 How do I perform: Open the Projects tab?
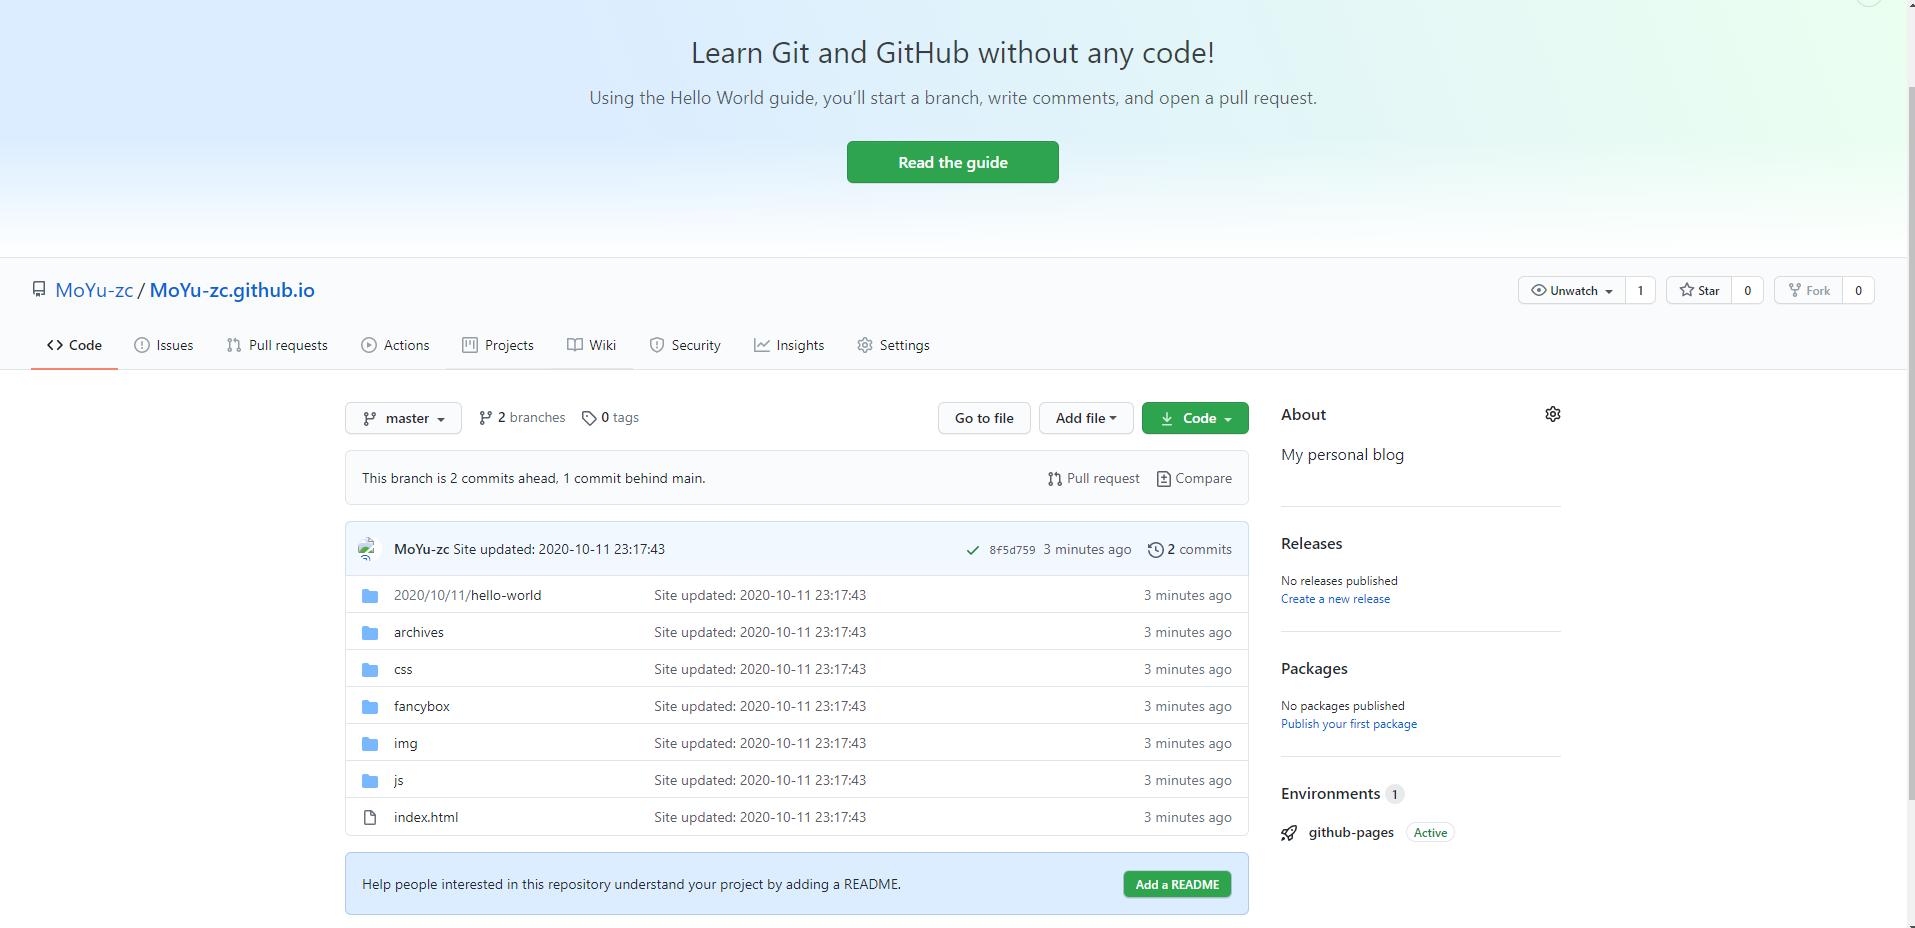click(x=498, y=345)
